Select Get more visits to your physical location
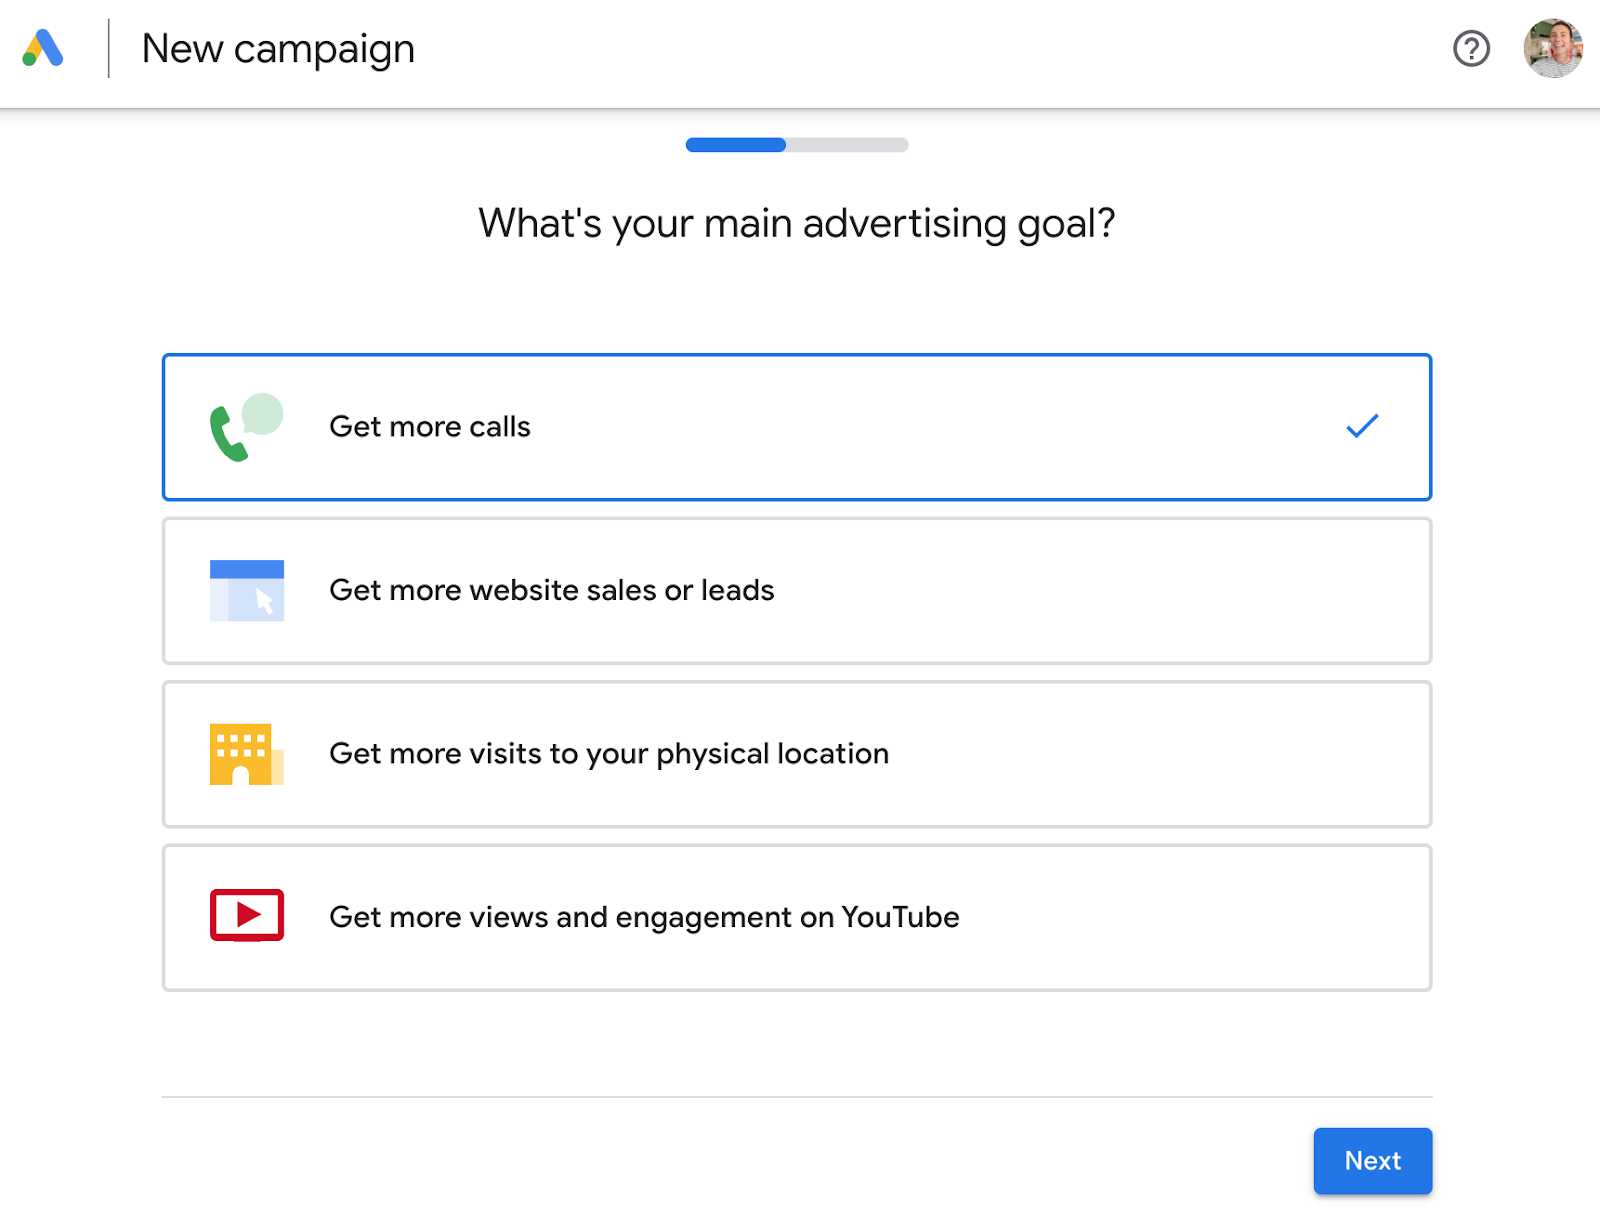Screen dimensions: 1600x1228 click(797, 754)
